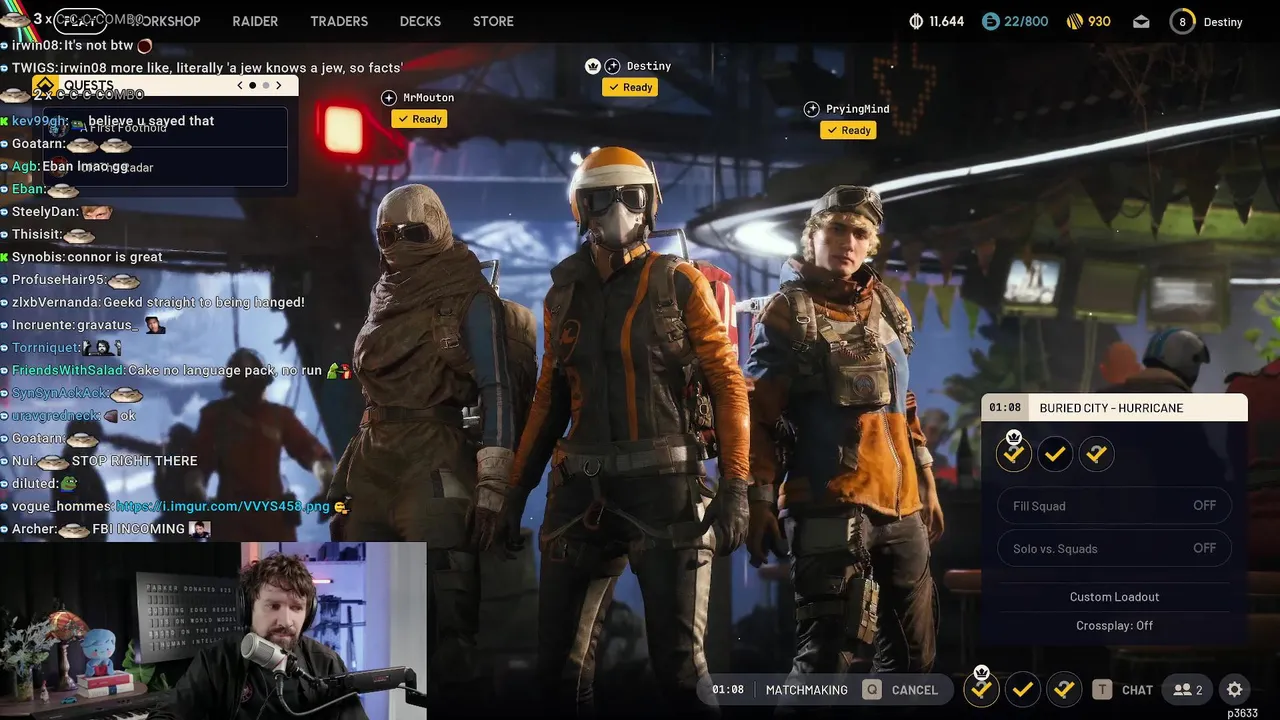This screenshot has height=720, width=1280.
Task: Open the imgur link in stream chat
Action: pos(223,506)
